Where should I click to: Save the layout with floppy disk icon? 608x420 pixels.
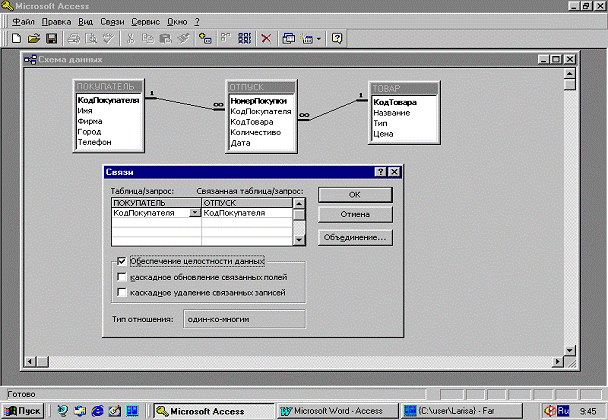click(52, 38)
